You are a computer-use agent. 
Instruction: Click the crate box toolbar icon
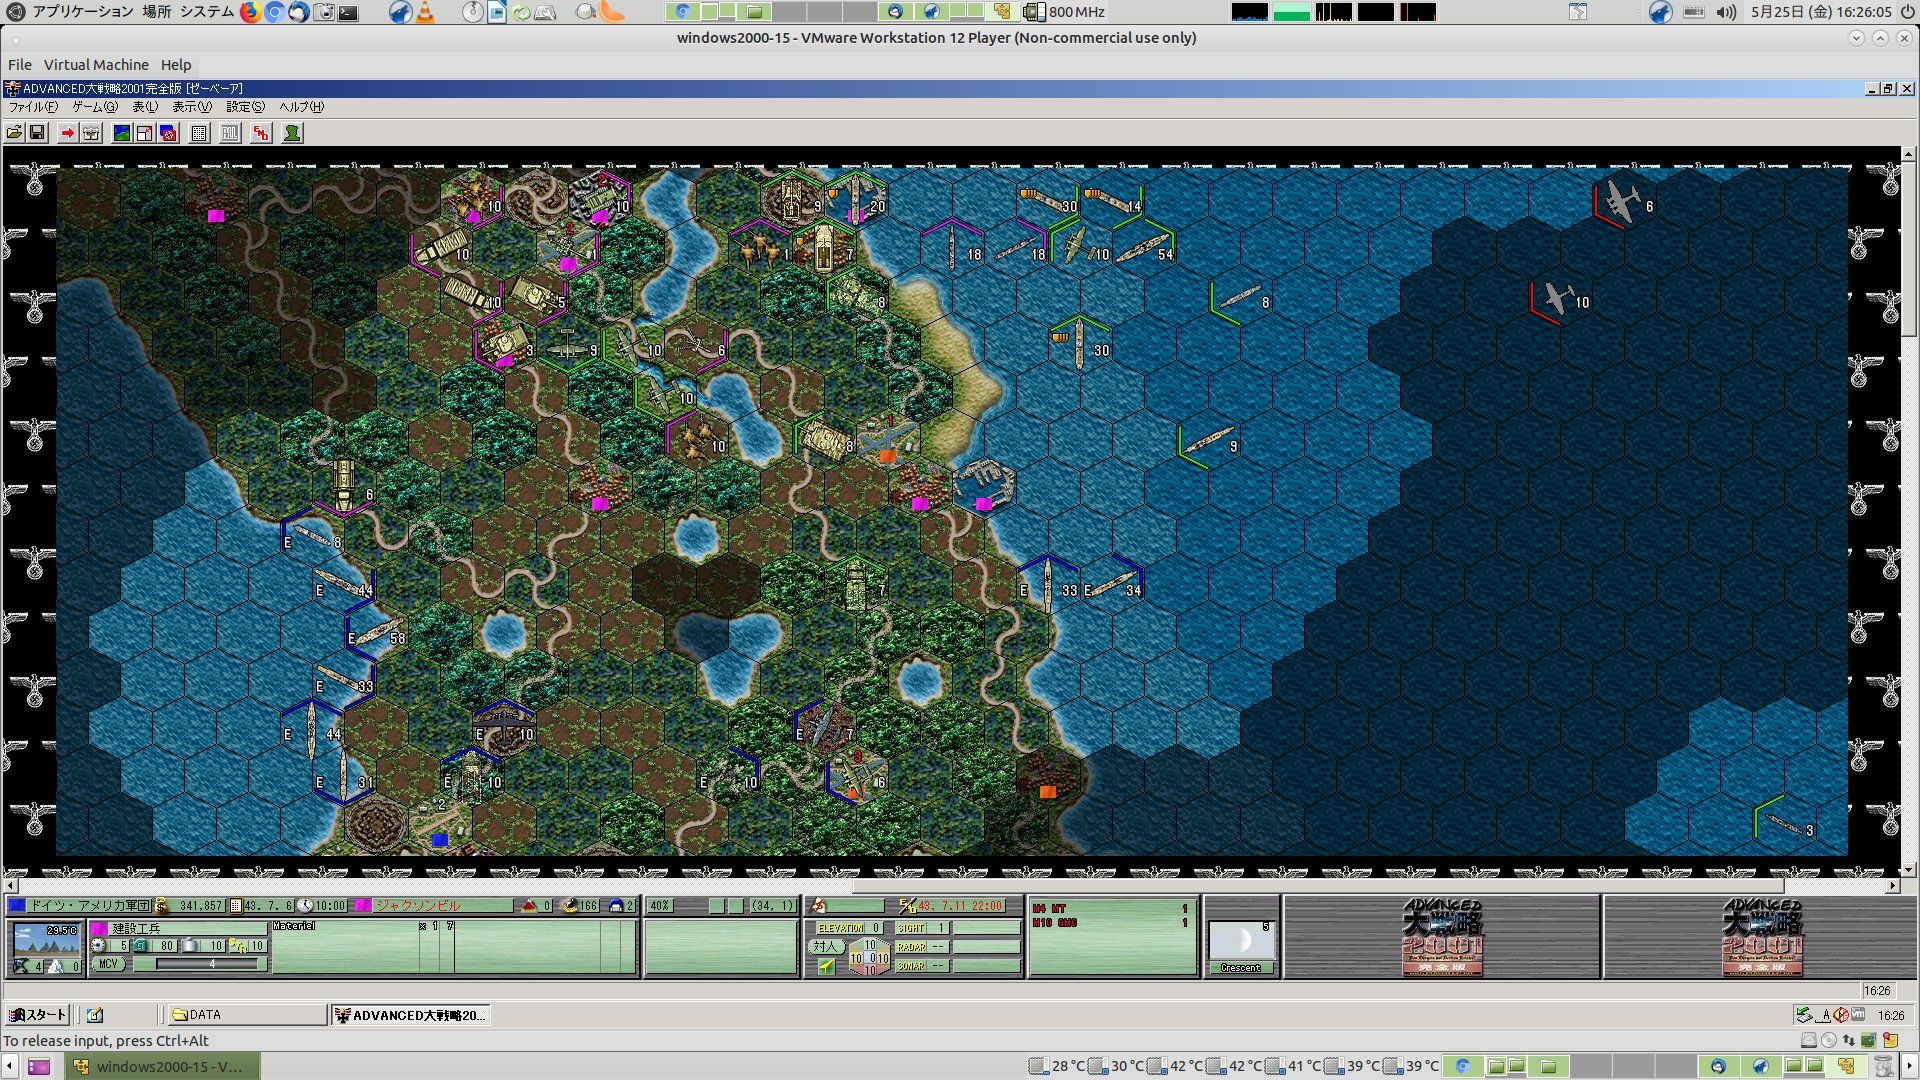pos(91,133)
